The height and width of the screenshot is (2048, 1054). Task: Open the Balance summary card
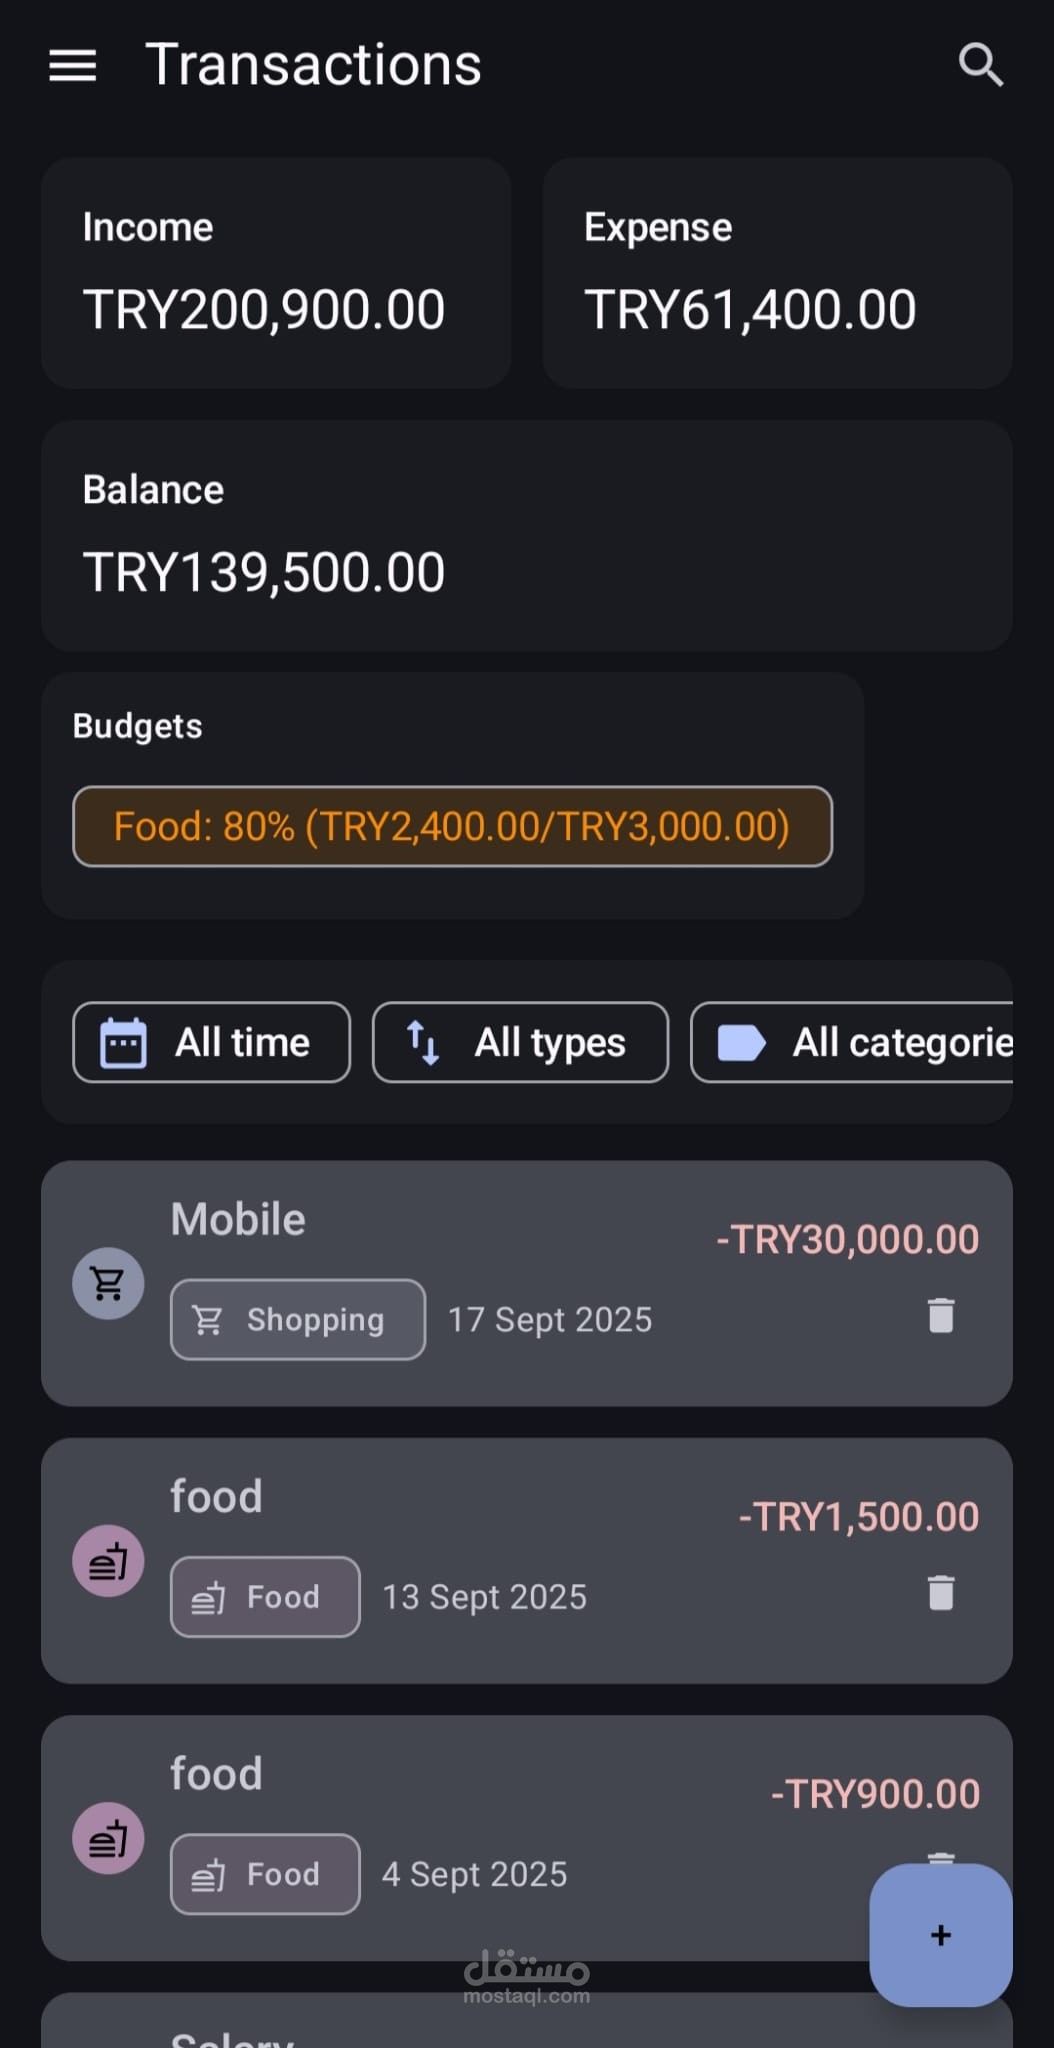pos(526,535)
